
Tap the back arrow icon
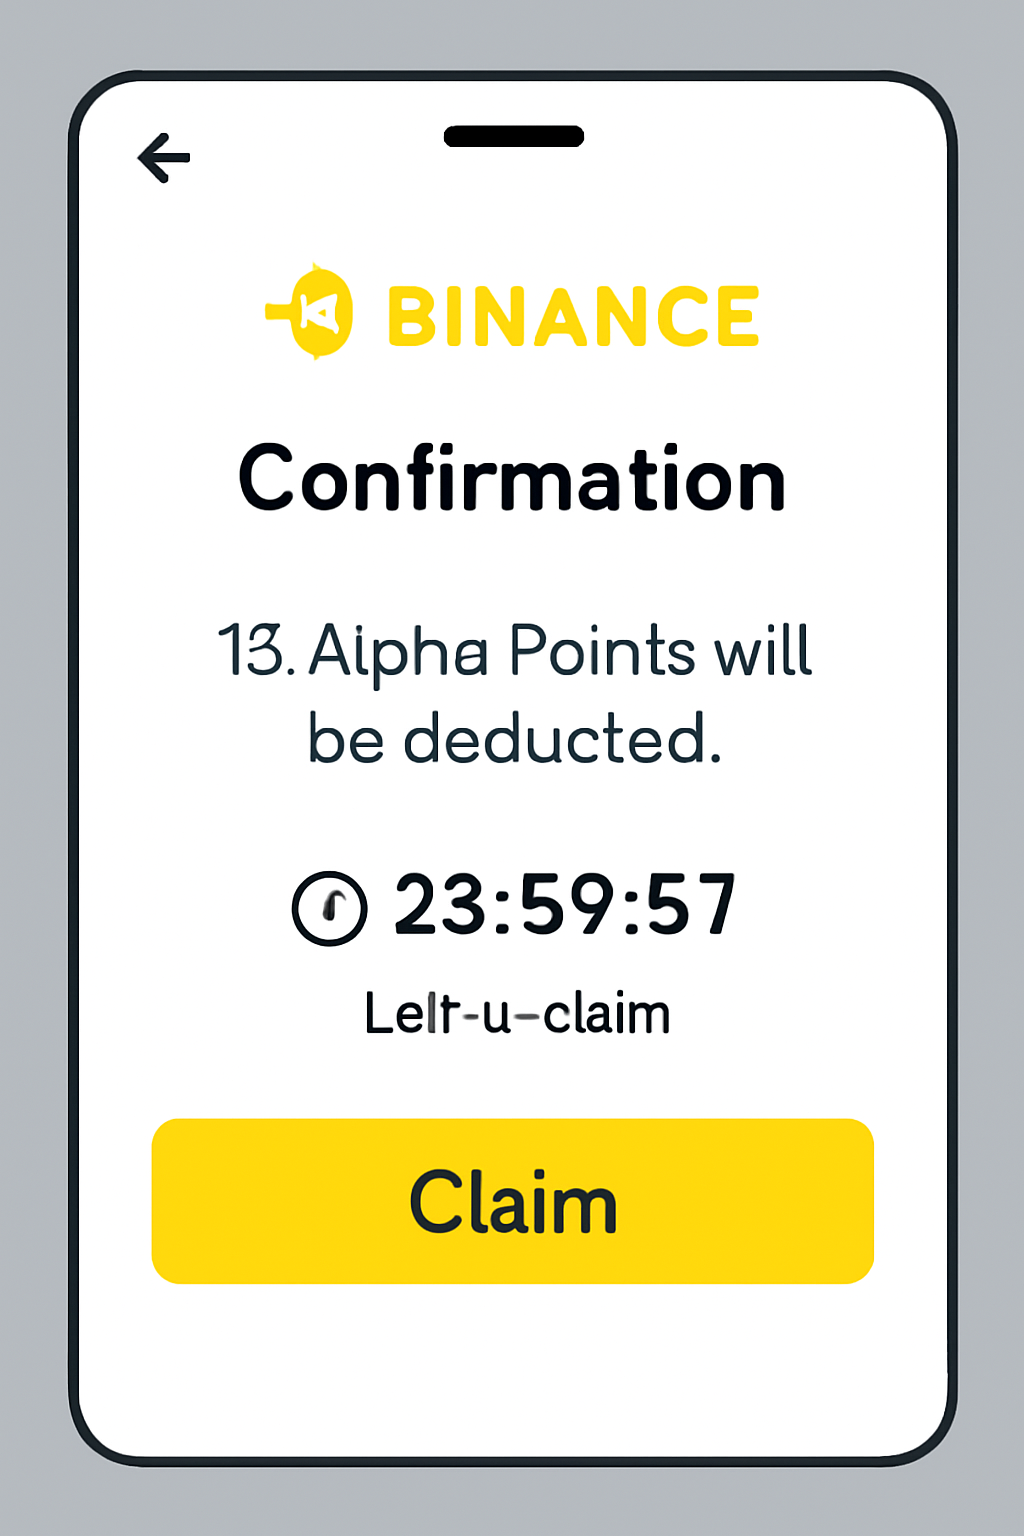(164, 158)
